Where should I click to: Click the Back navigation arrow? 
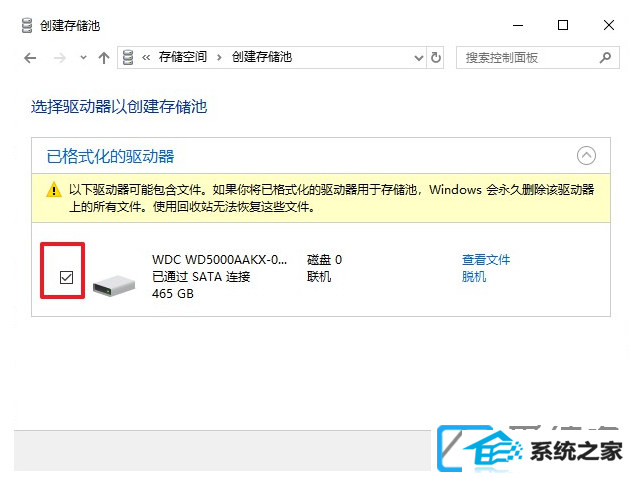coord(30,58)
